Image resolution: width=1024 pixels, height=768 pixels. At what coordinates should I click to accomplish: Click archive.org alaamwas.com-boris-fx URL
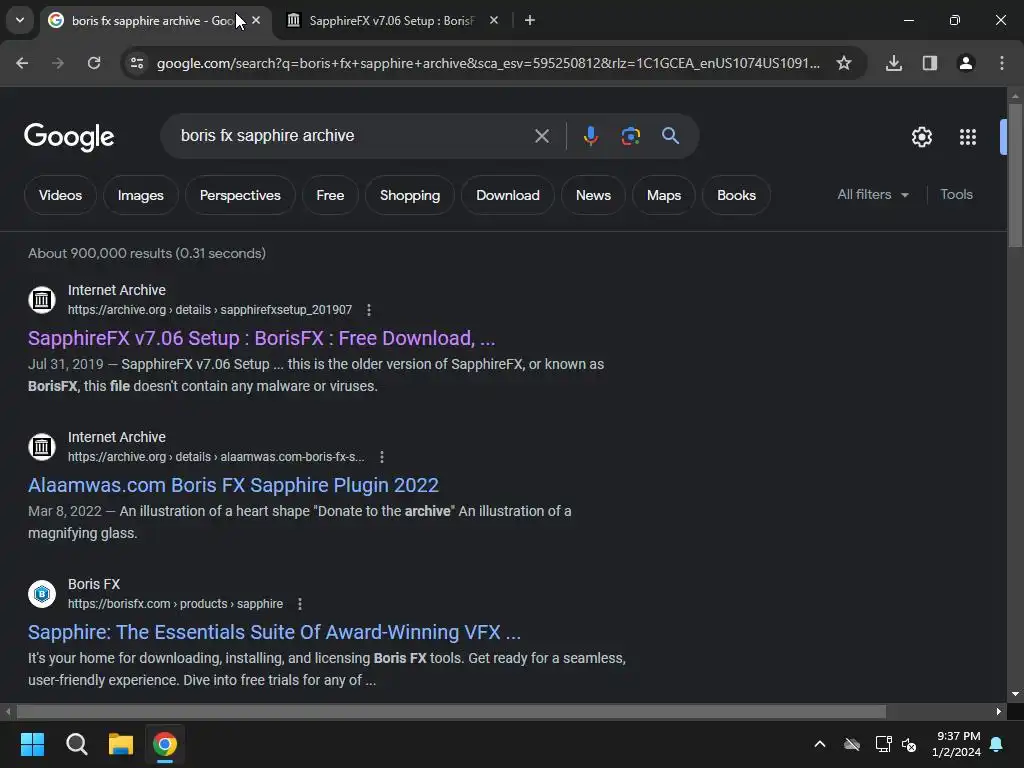click(x=216, y=457)
